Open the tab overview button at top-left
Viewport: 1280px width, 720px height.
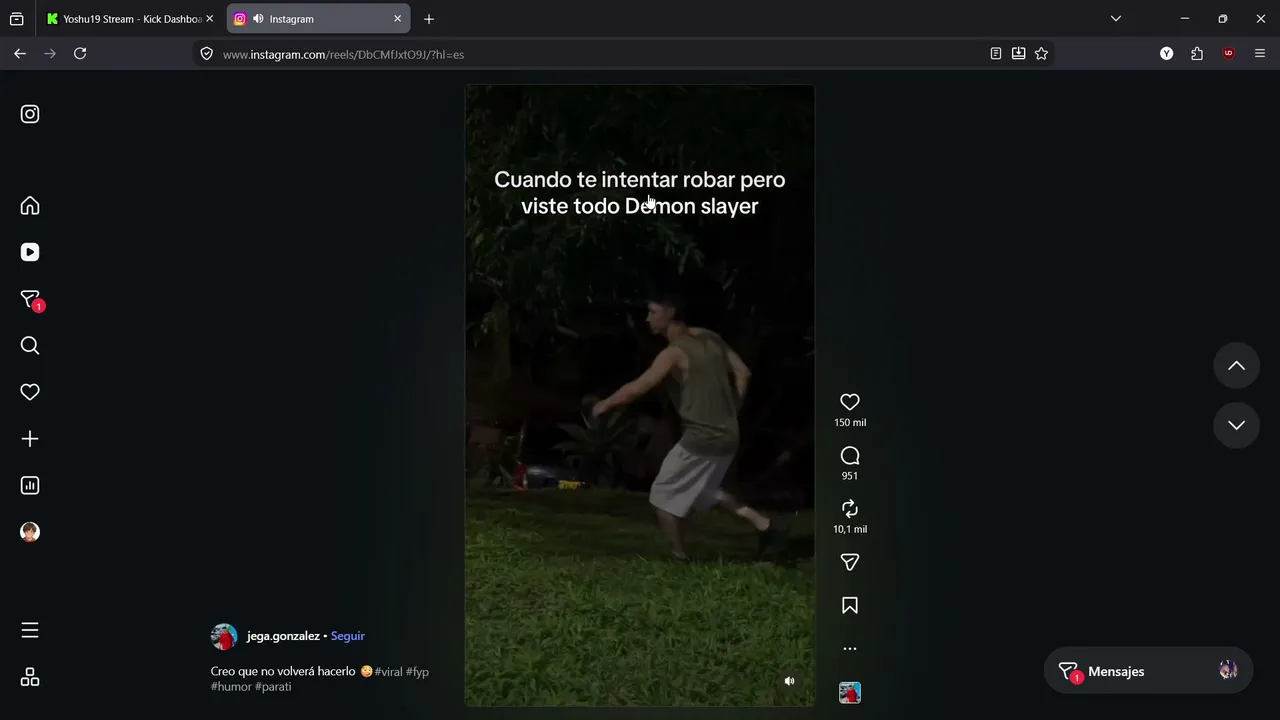pyautogui.click(x=16, y=19)
